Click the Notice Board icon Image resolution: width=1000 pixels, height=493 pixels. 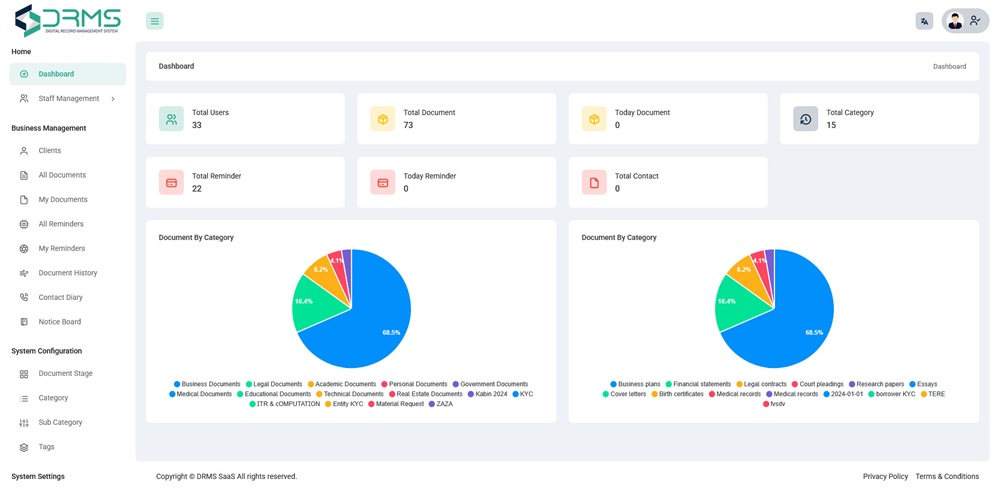point(24,322)
